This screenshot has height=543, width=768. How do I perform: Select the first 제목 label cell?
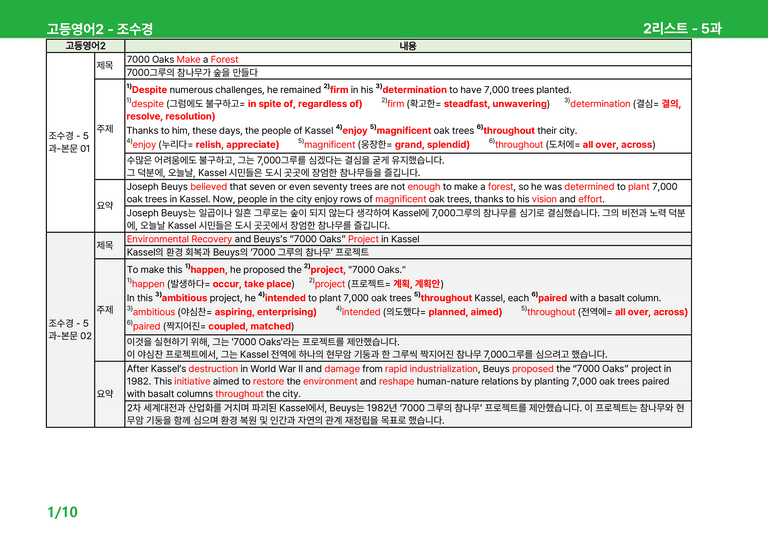(x=109, y=66)
